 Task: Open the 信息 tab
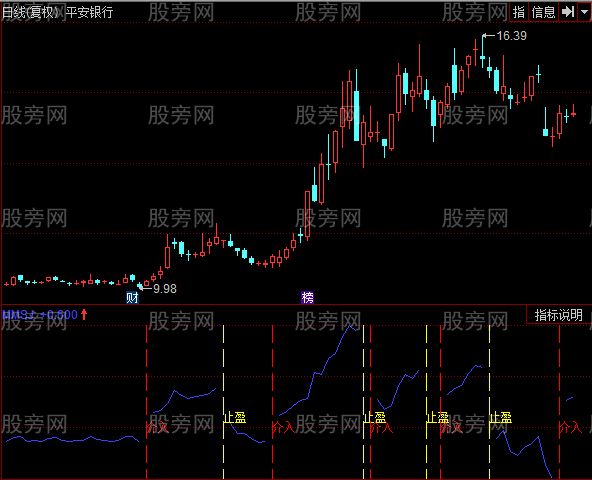[543, 12]
